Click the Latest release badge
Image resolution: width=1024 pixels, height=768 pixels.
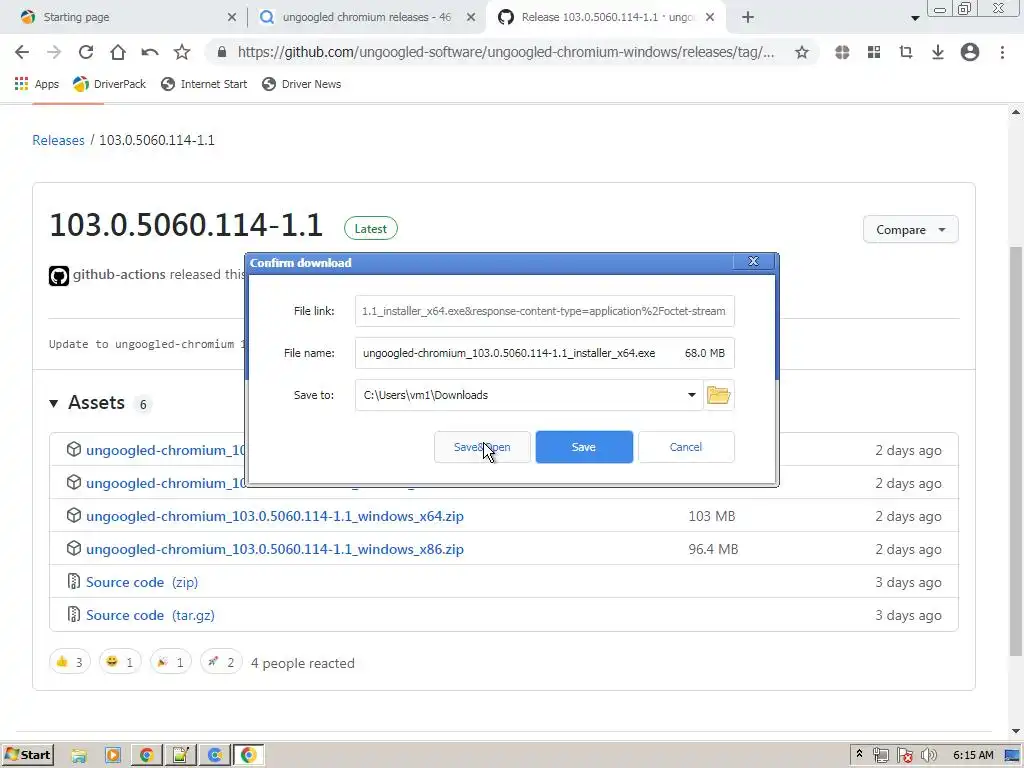[x=370, y=229]
